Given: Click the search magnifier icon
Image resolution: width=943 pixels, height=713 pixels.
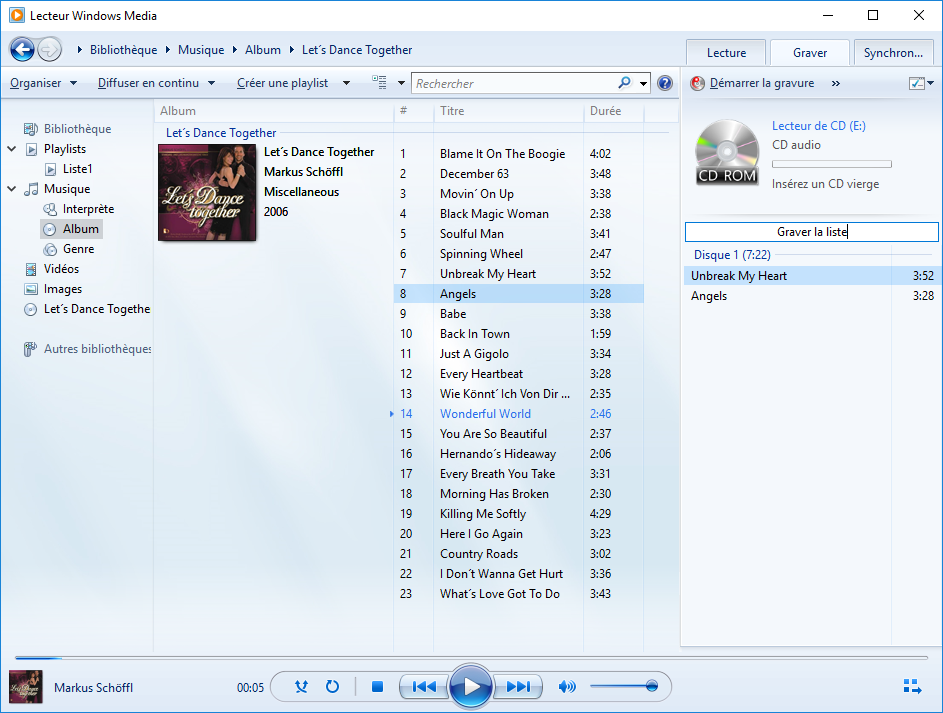Looking at the screenshot, I should pos(625,82).
